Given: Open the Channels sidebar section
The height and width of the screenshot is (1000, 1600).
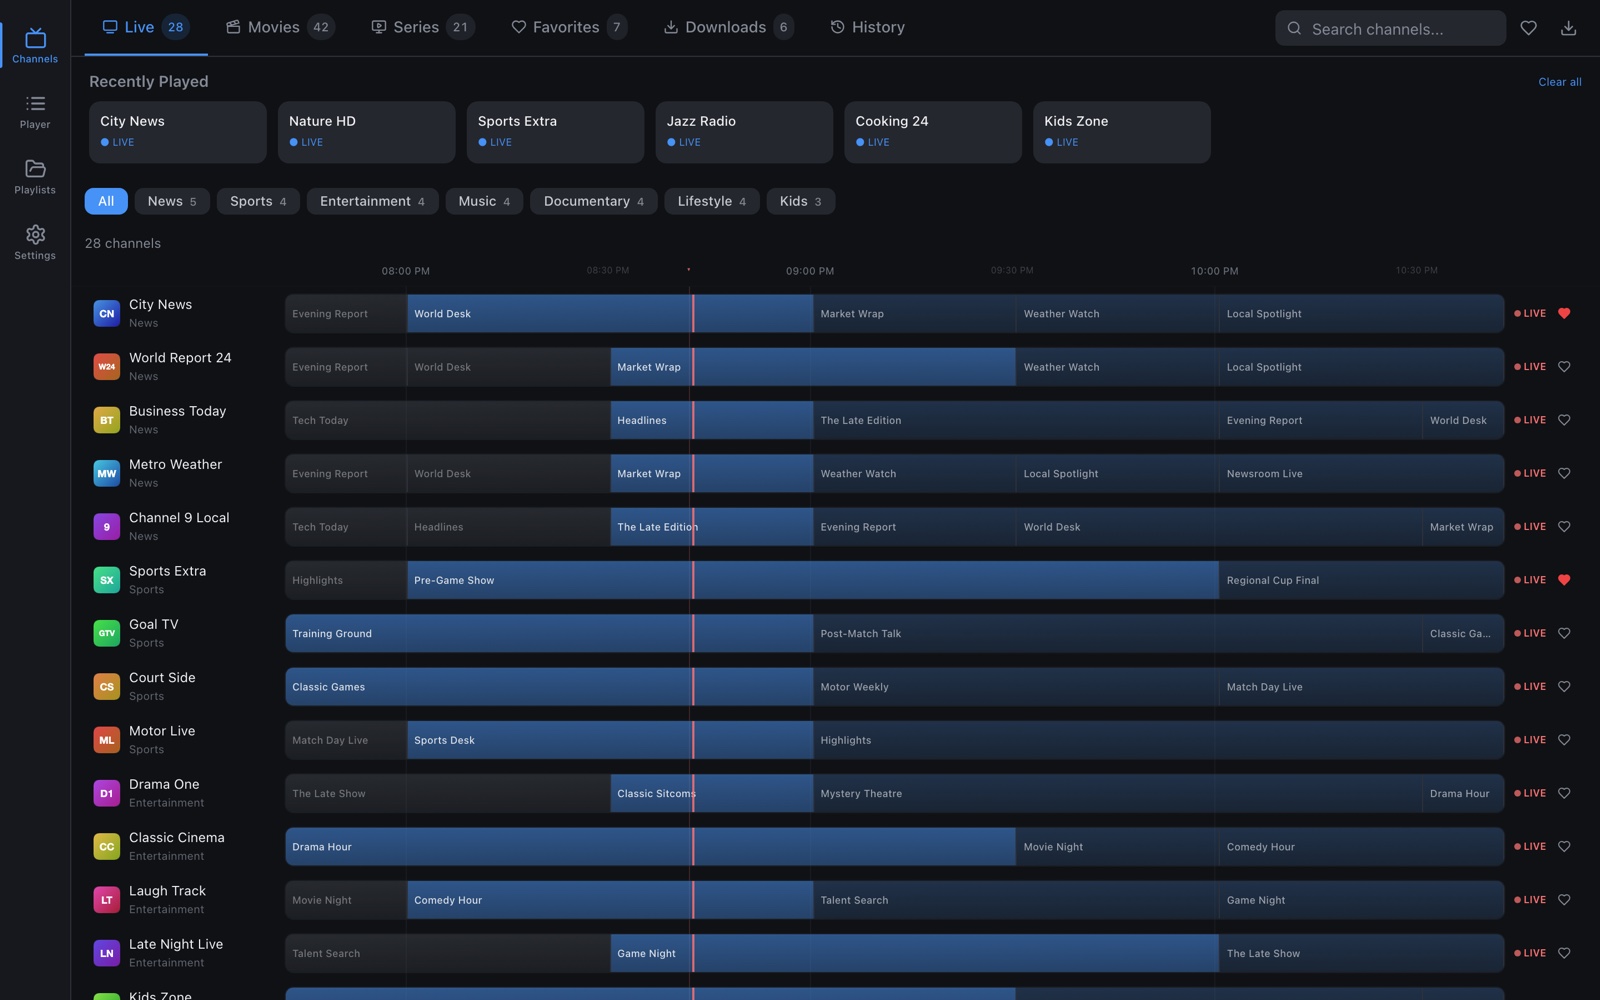Looking at the screenshot, I should (35, 46).
